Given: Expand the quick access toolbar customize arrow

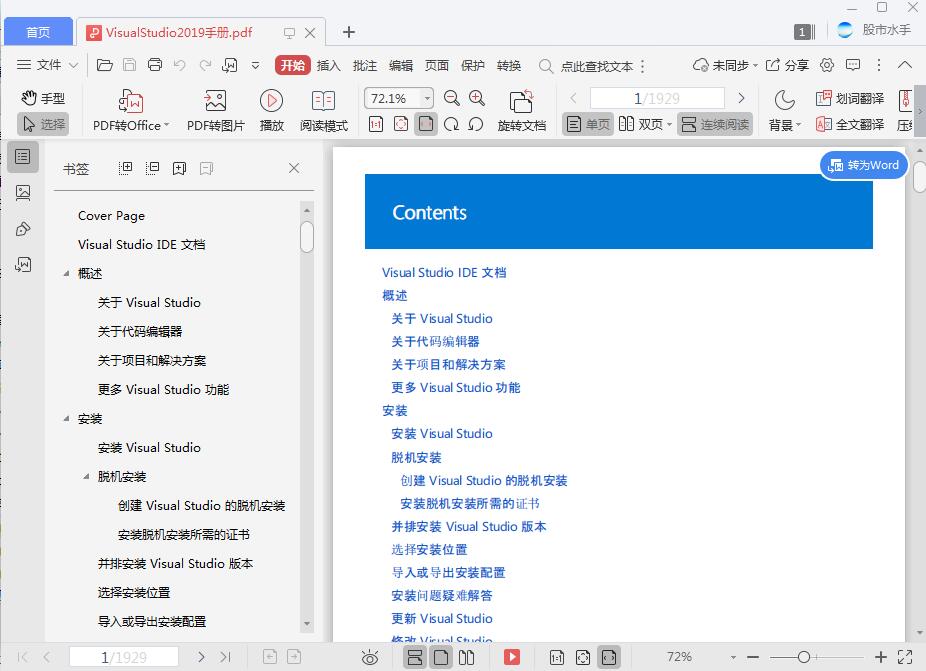Looking at the screenshot, I should point(256,65).
